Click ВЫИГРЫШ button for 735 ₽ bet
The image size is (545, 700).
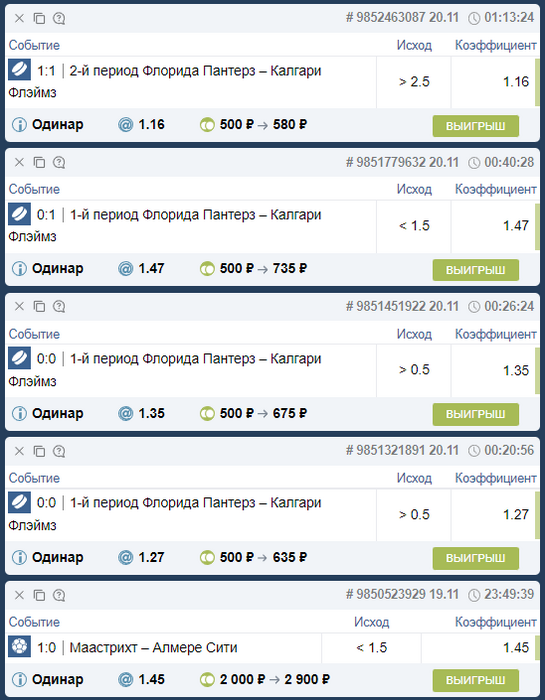pyautogui.click(x=475, y=270)
